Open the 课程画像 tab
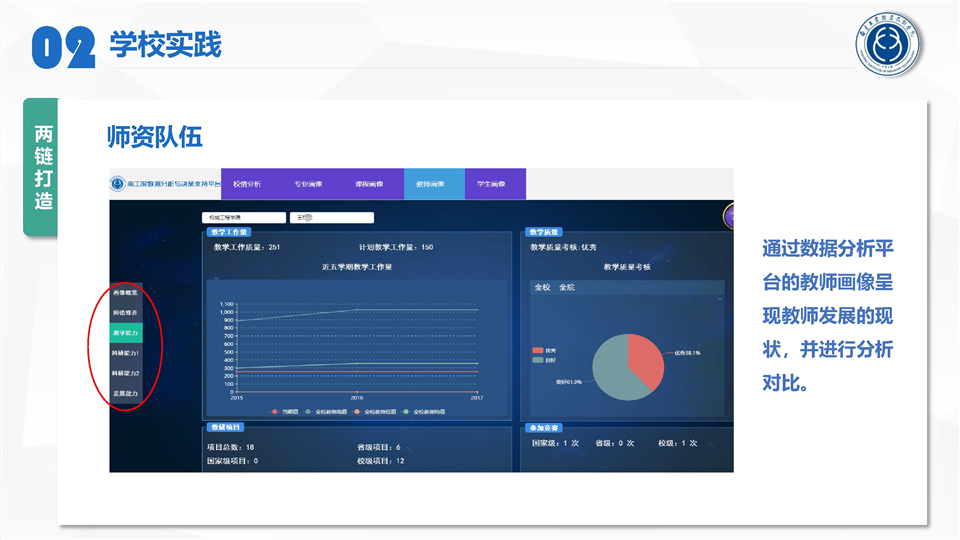This screenshot has width=960, height=540. coord(369,184)
